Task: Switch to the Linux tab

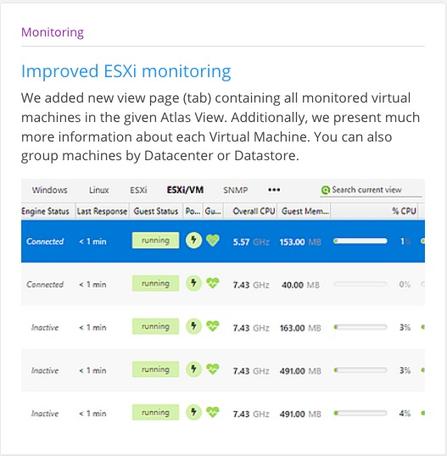Action: coord(99,190)
